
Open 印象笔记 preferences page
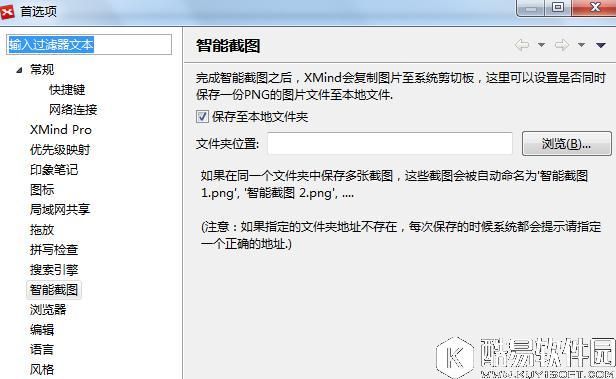(x=54, y=170)
